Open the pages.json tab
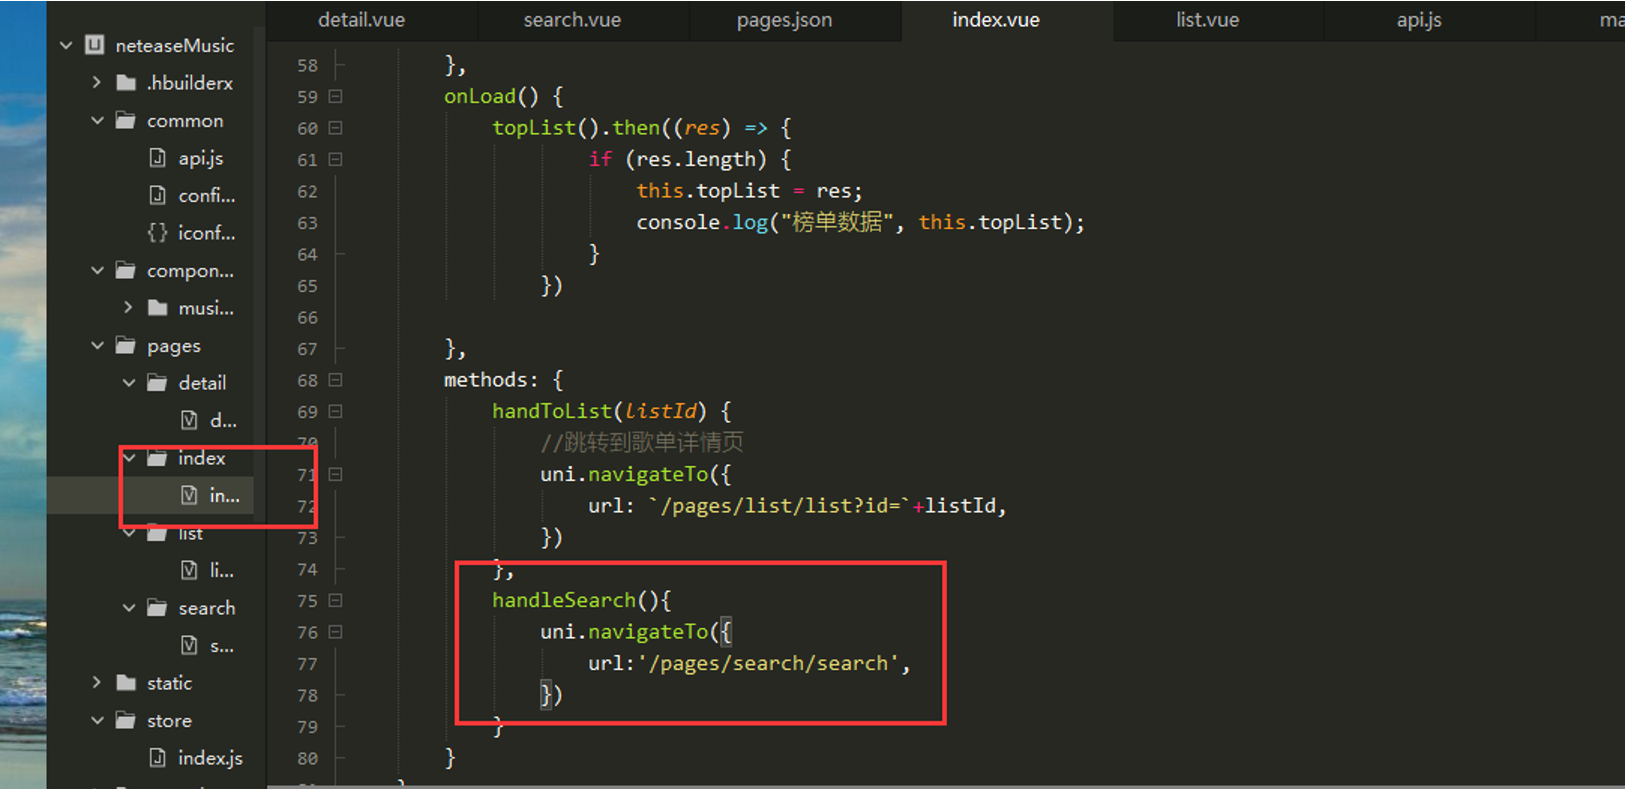Viewport: 1625px width, 789px height. coord(784,20)
